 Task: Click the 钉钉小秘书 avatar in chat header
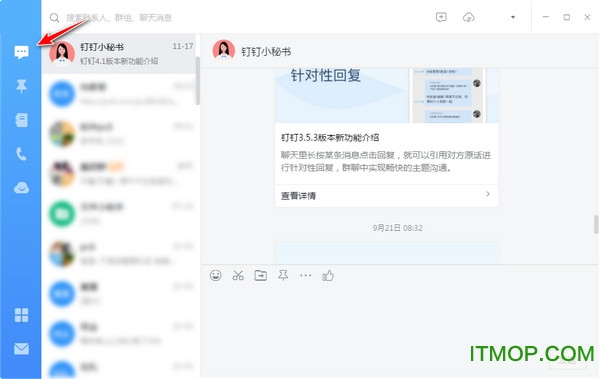[224, 51]
